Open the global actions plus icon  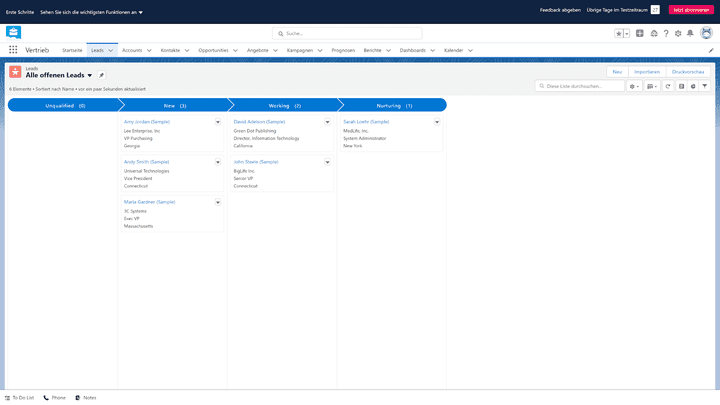[x=640, y=33]
